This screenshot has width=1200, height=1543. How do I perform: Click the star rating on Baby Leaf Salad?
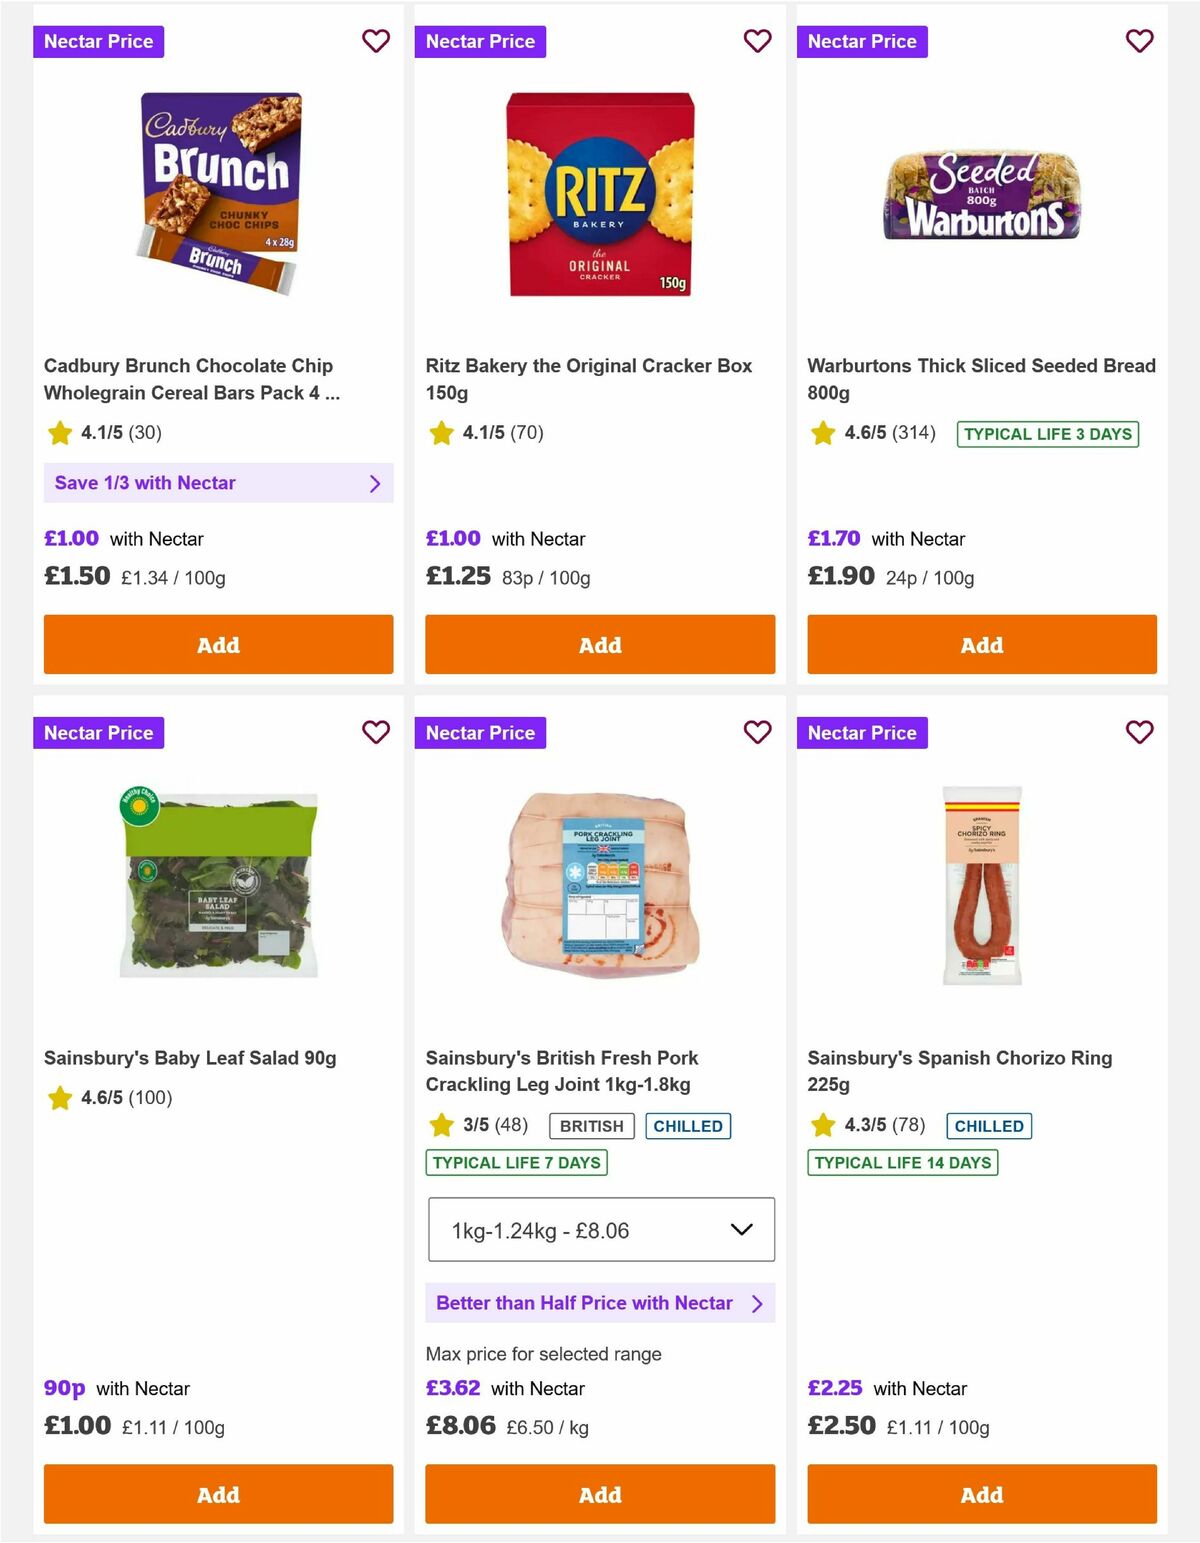[x=59, y=1097]
